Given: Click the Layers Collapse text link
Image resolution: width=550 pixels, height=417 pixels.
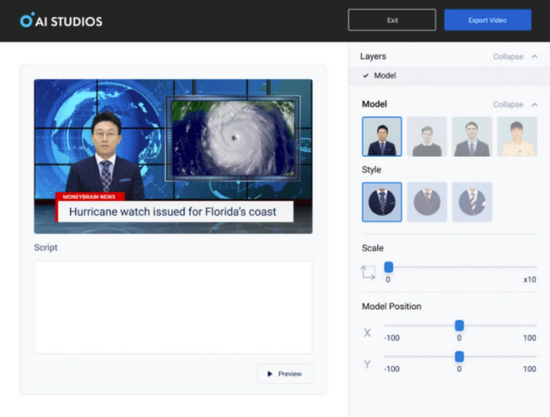Looking at the screenshot, I should click(x=508, y=56).
